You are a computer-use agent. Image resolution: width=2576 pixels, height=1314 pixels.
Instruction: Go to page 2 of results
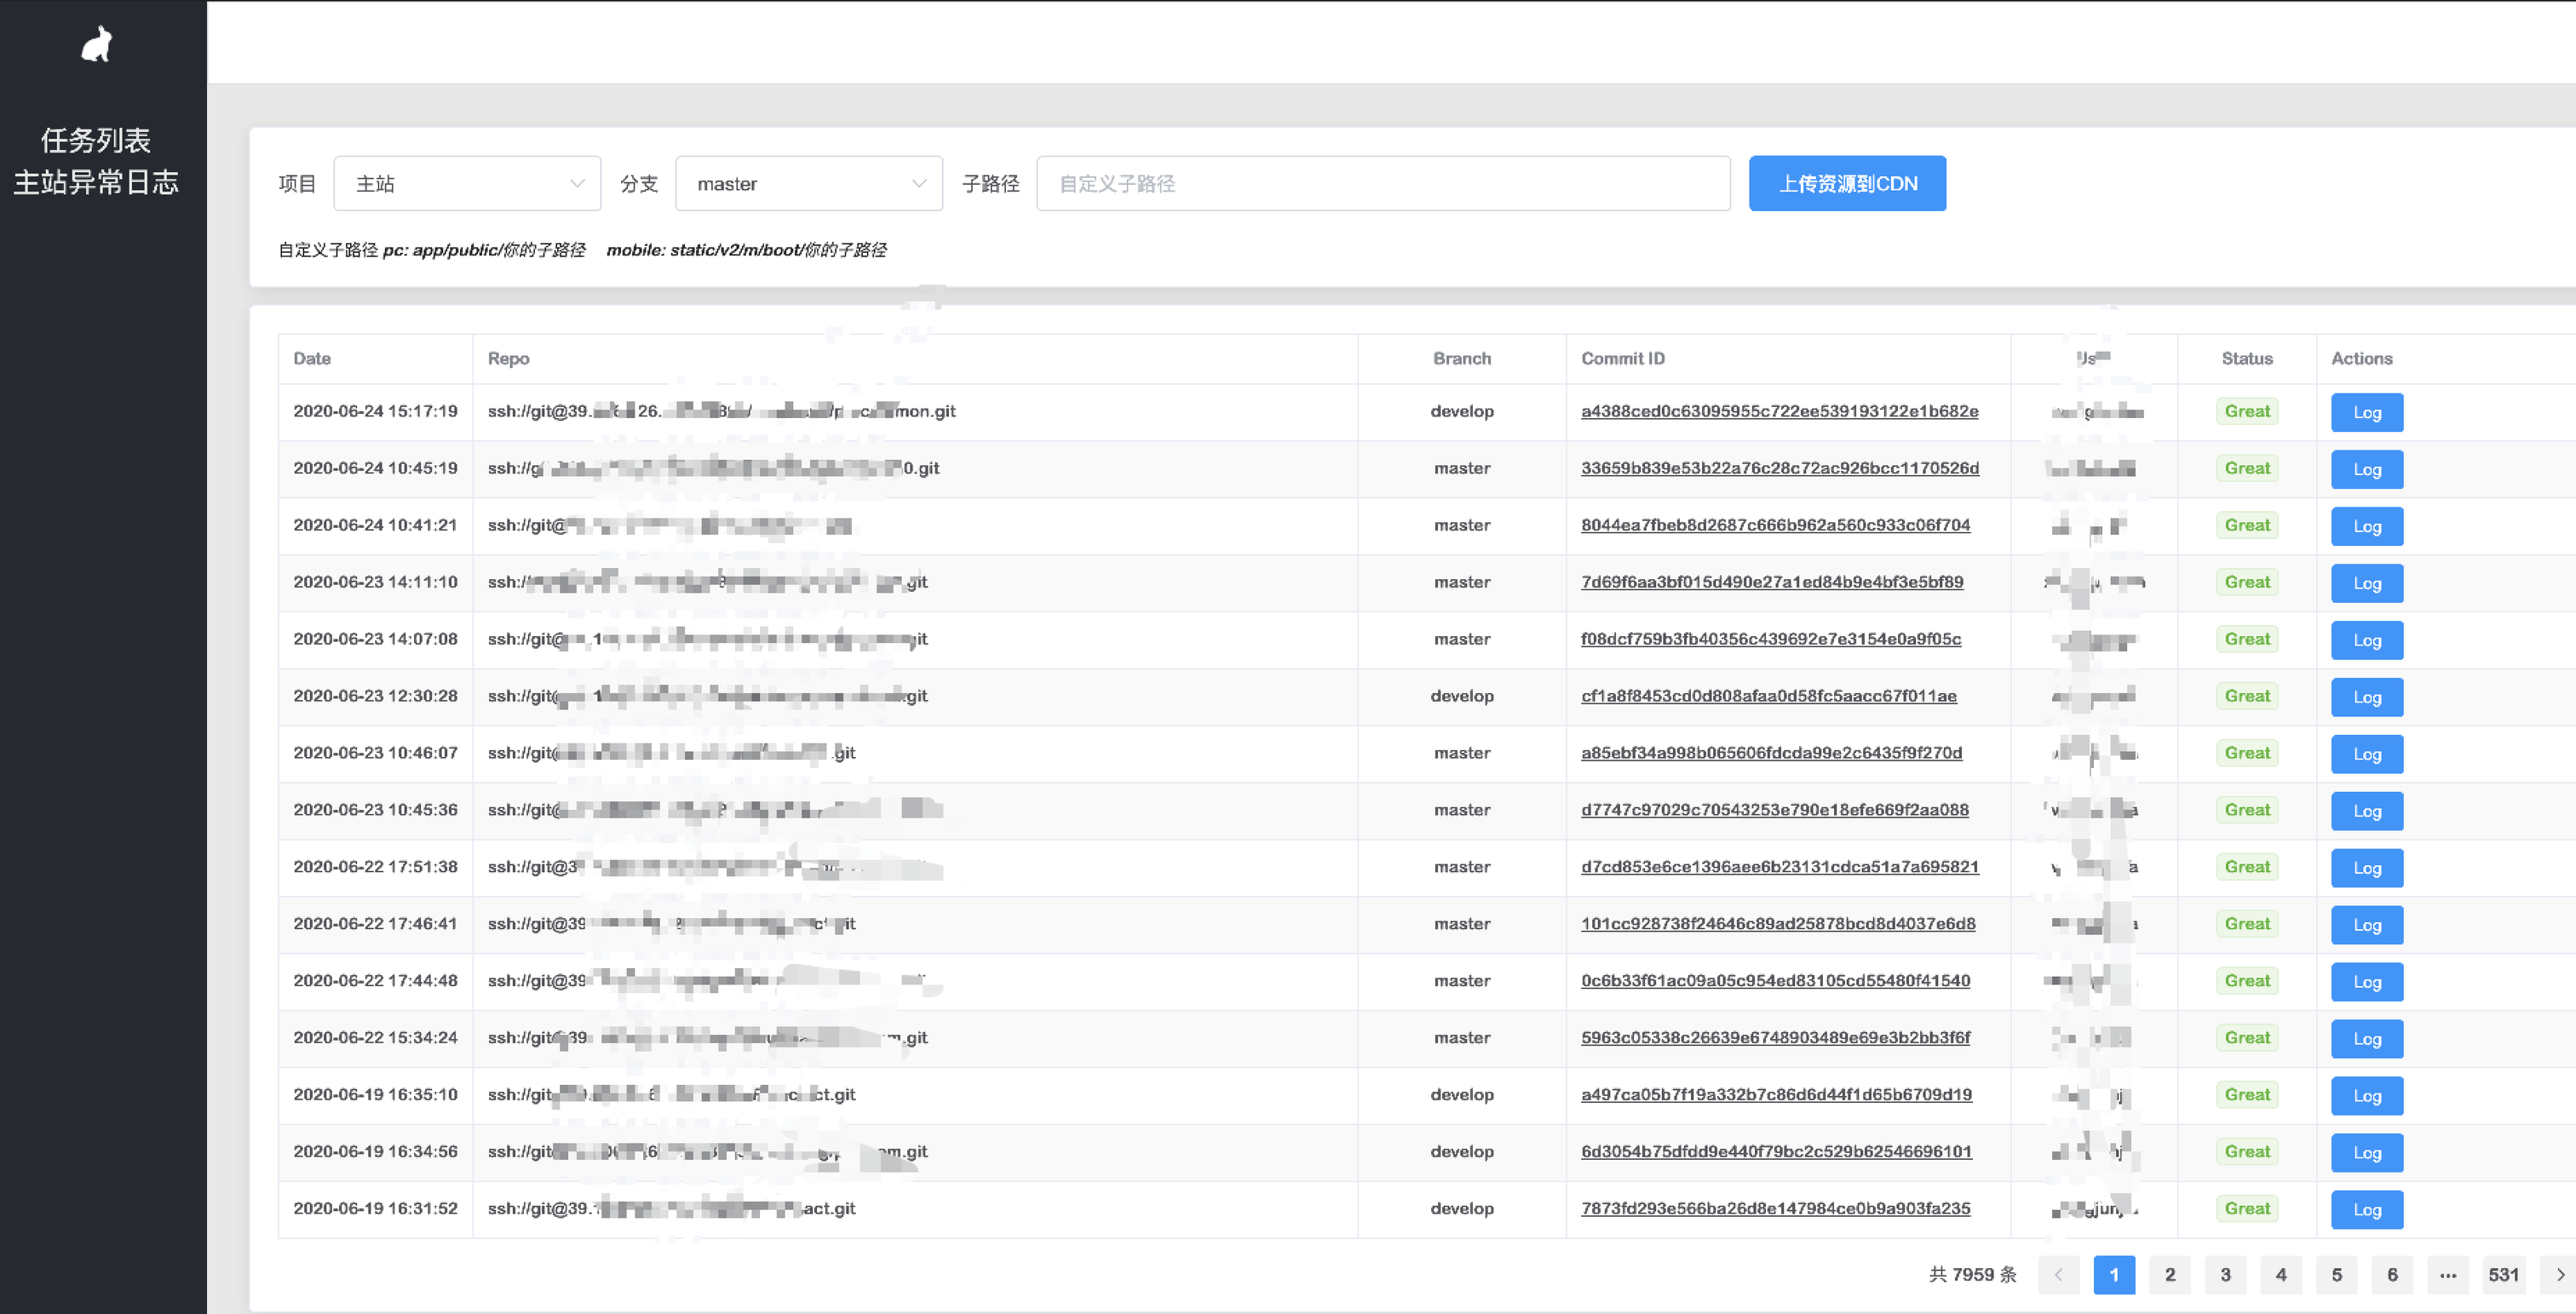pyautogui.click(x=2170, y=1275)
